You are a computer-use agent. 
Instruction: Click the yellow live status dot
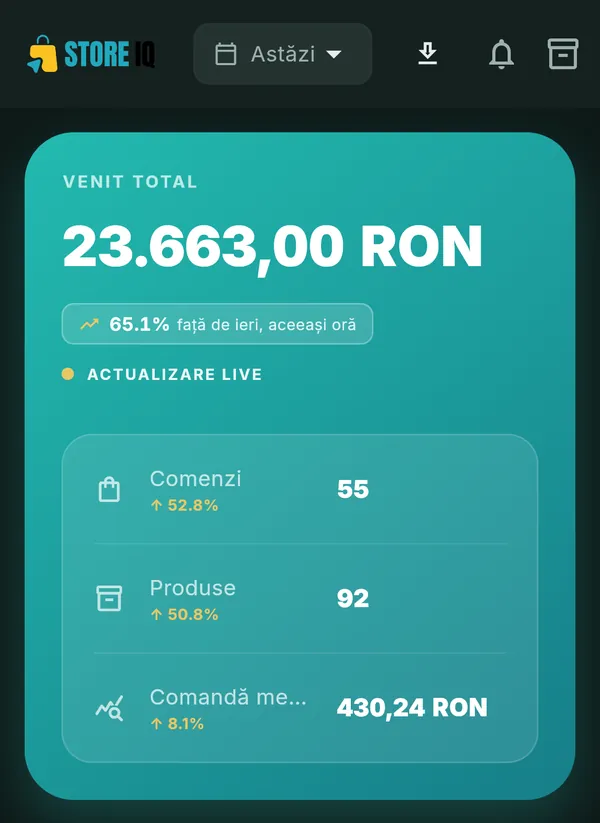pyautogui.click(x=68, y=374)
